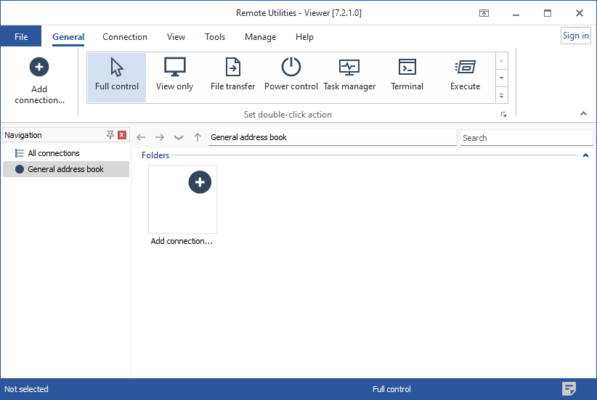
Task: Collapse the ribbon with the chevron
Action: pyautogui.click(x=583, y=113)
